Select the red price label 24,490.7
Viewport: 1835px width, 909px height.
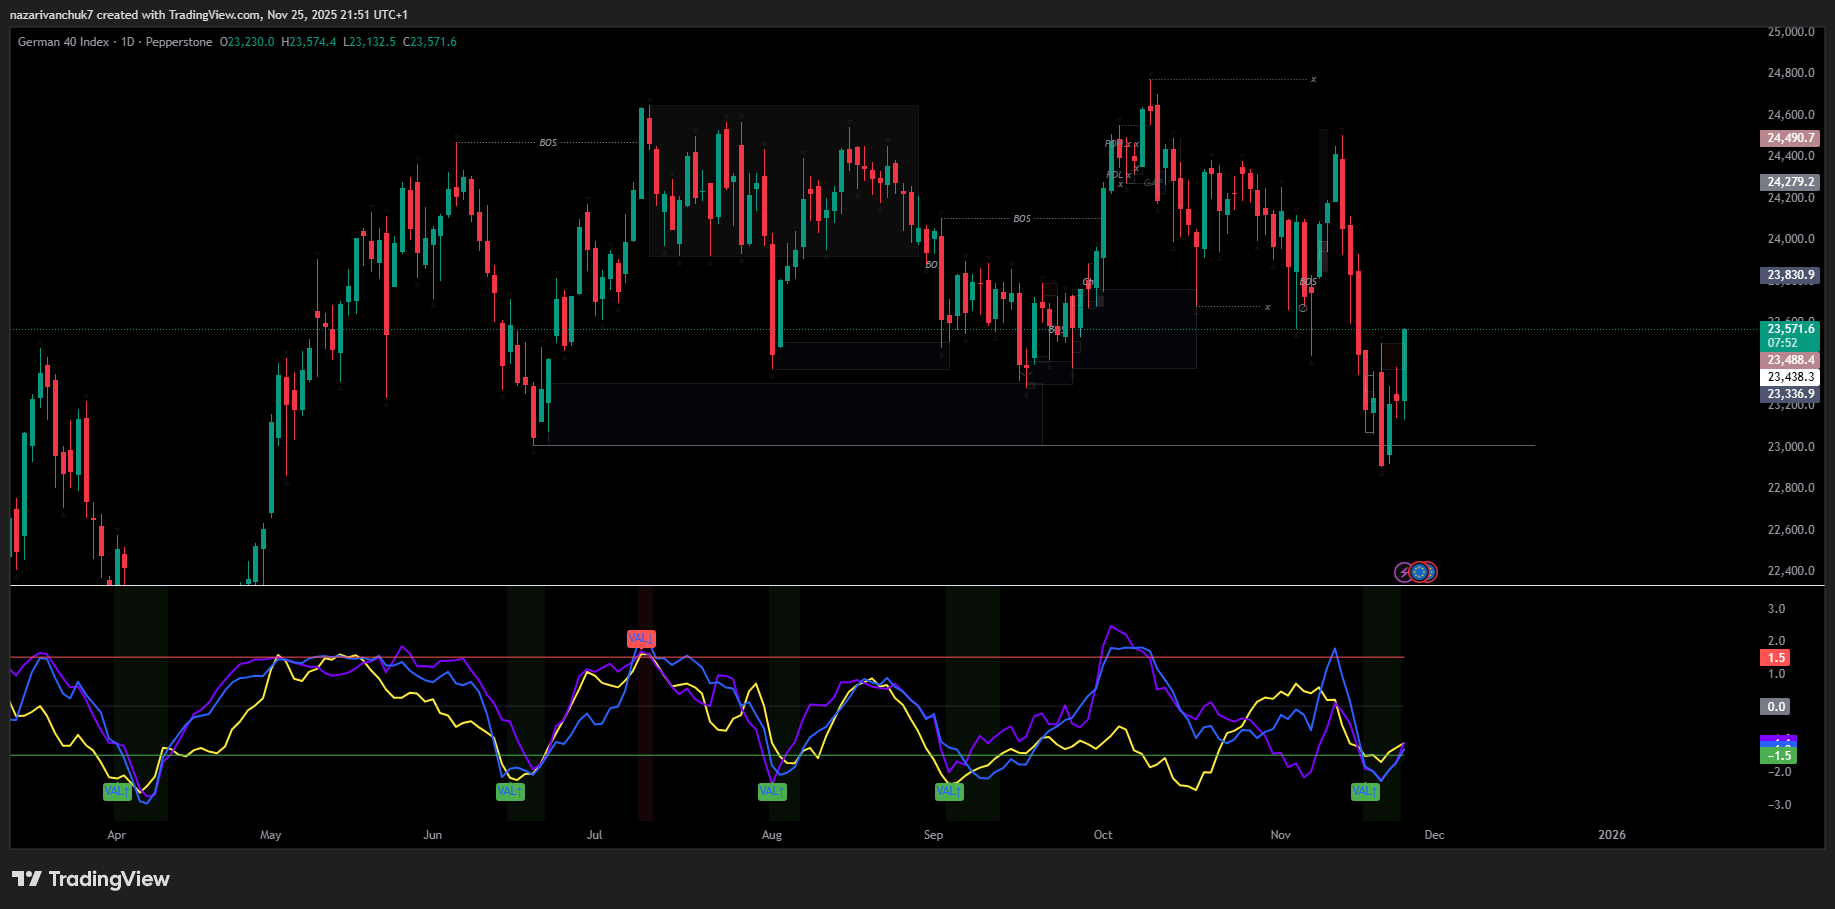(x=1789, y=138)
